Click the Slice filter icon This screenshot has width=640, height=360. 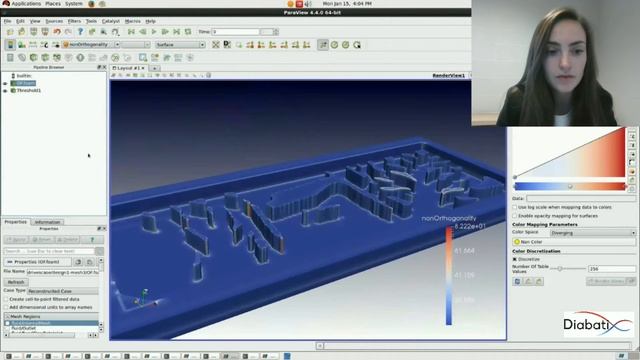tap(45, 58)
